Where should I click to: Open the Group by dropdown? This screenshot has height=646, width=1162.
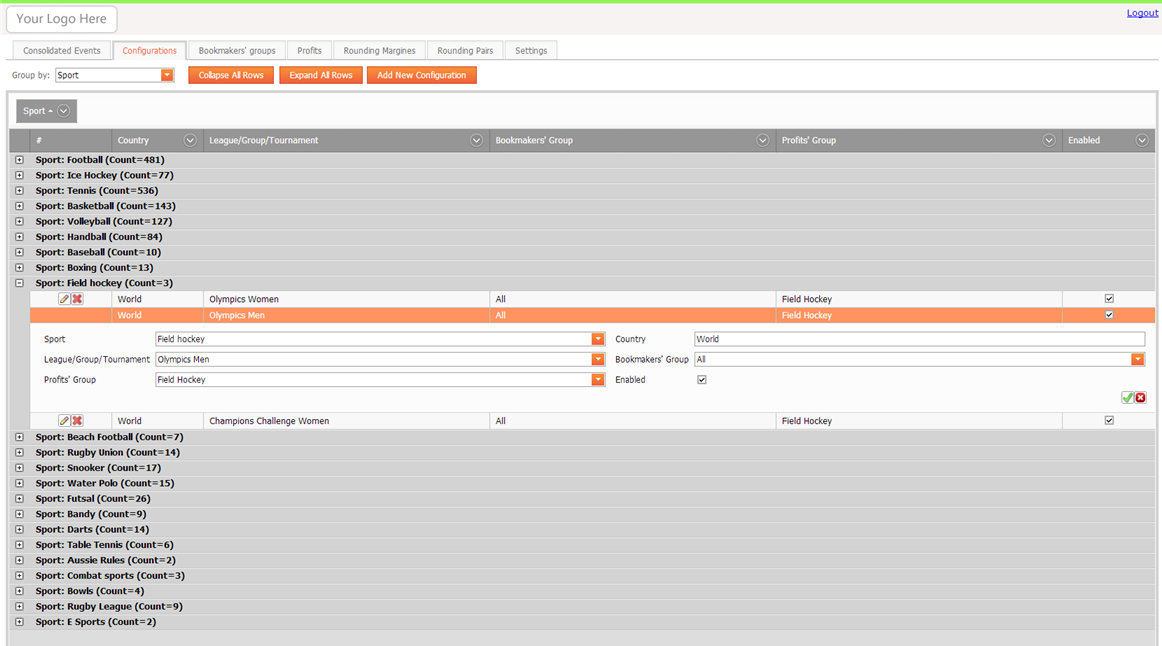coord(167,75)
